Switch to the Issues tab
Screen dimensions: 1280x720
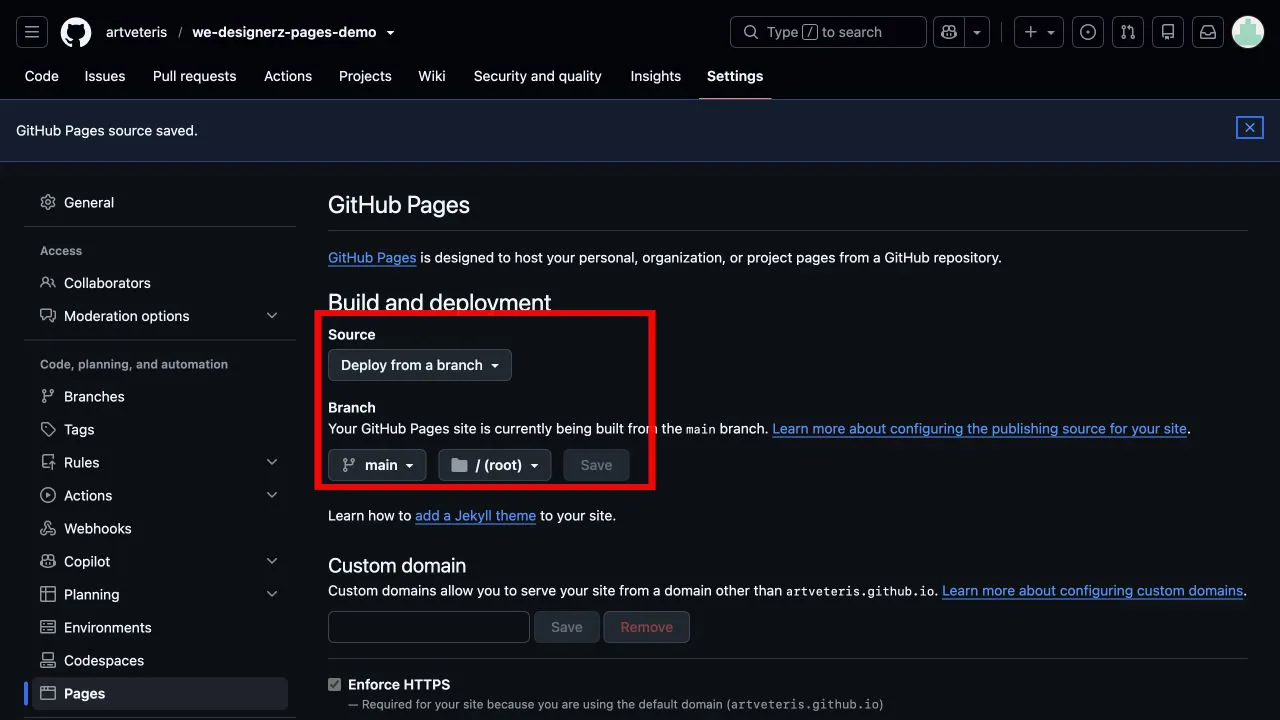pos(105,76)
